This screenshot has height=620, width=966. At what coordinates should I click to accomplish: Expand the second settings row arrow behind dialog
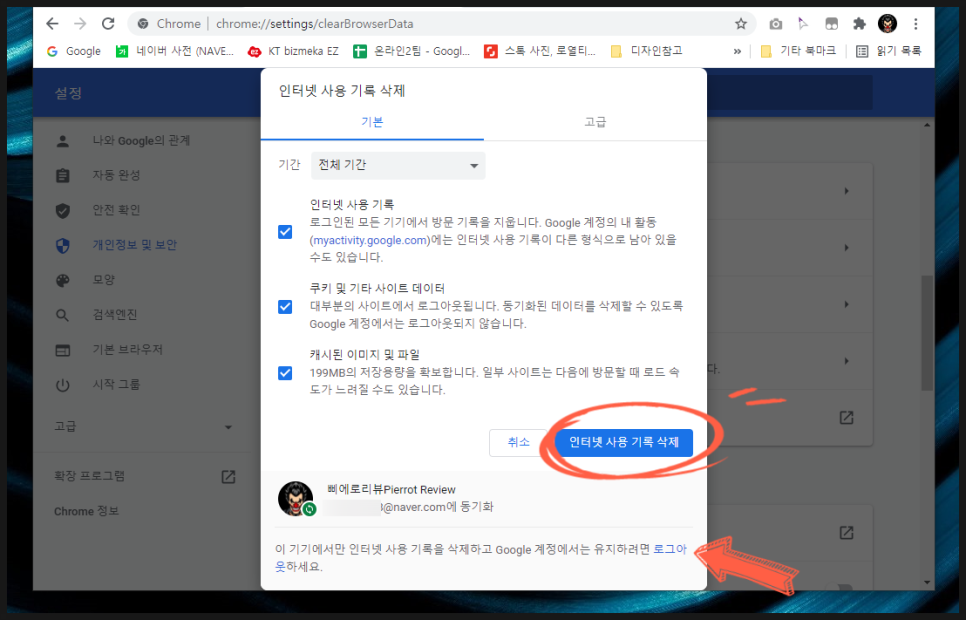[x=846, y=248]
